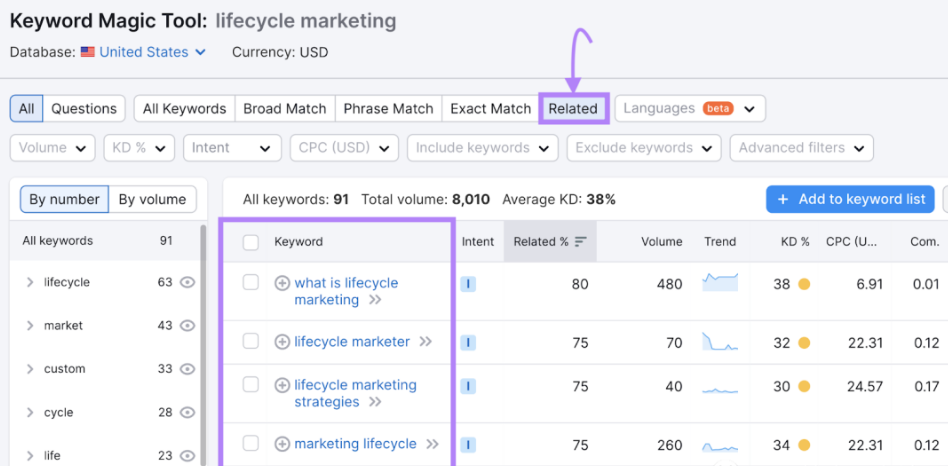Click yellow KD dot for 'lifecycle marketer'
This screenshot has width=948, height=466.
point(803,342)
